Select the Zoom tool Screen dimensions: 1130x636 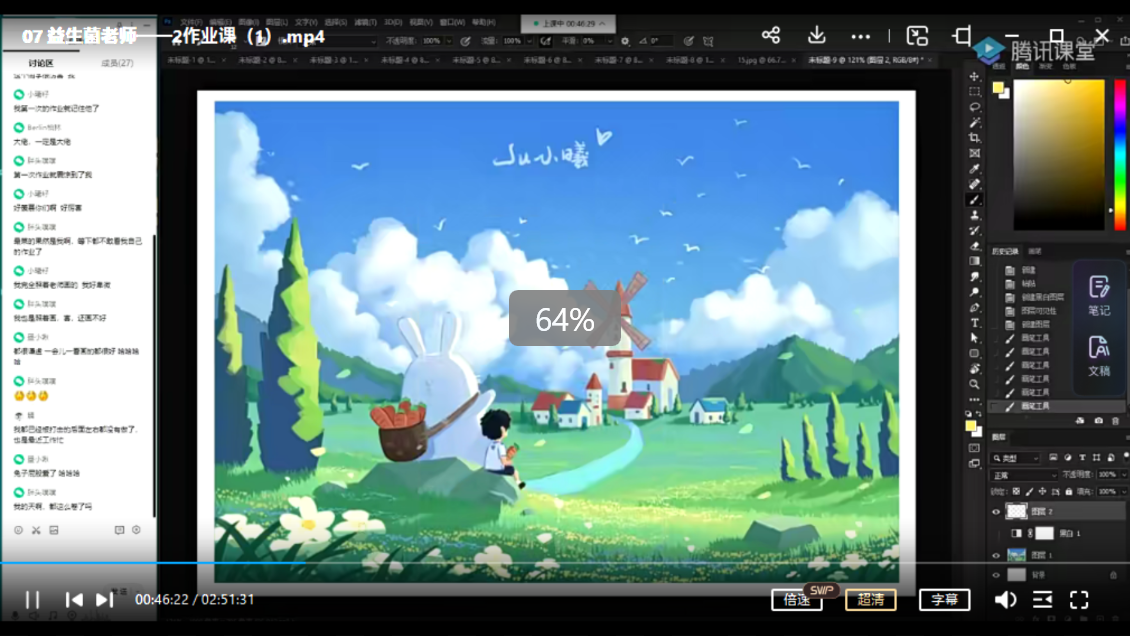pyautogui.click(x=974, y=385)
